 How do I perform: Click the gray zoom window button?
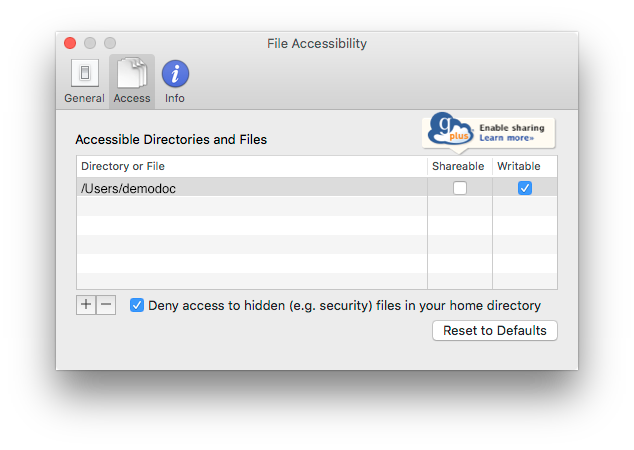110,43
